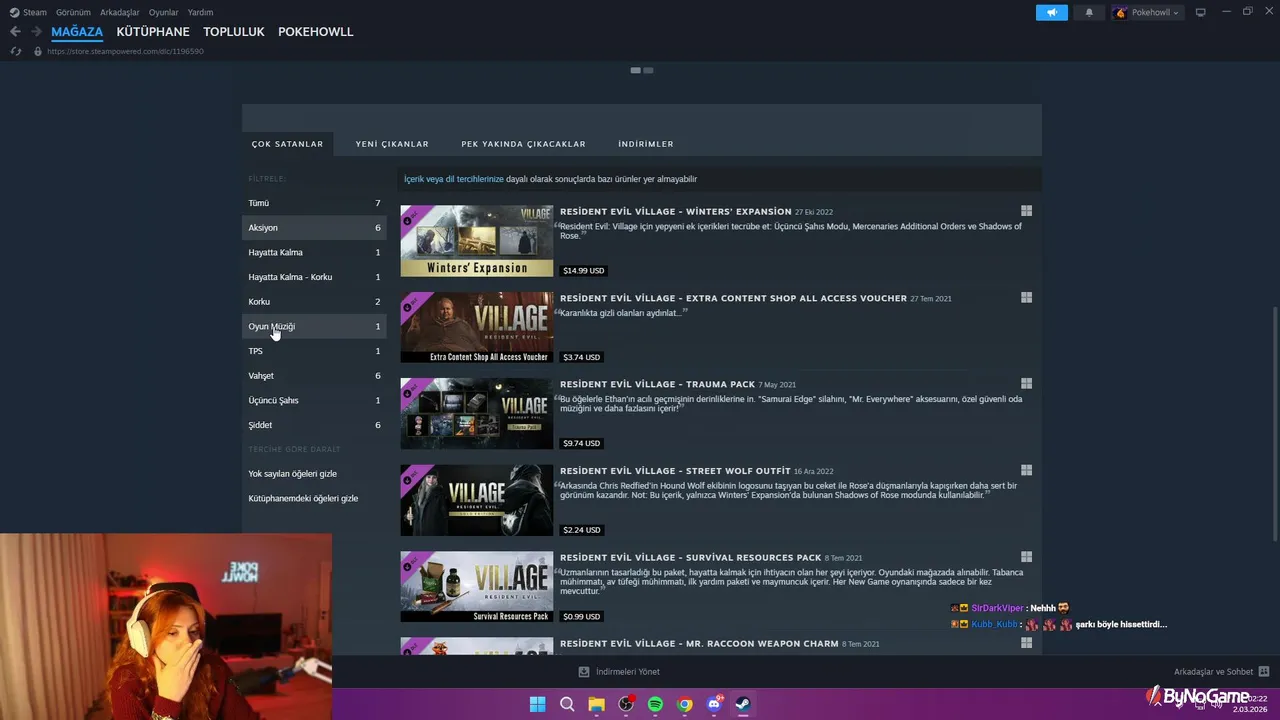Go to MAĞAZA section
The image size is (1280, 720).
click(77, 32)
